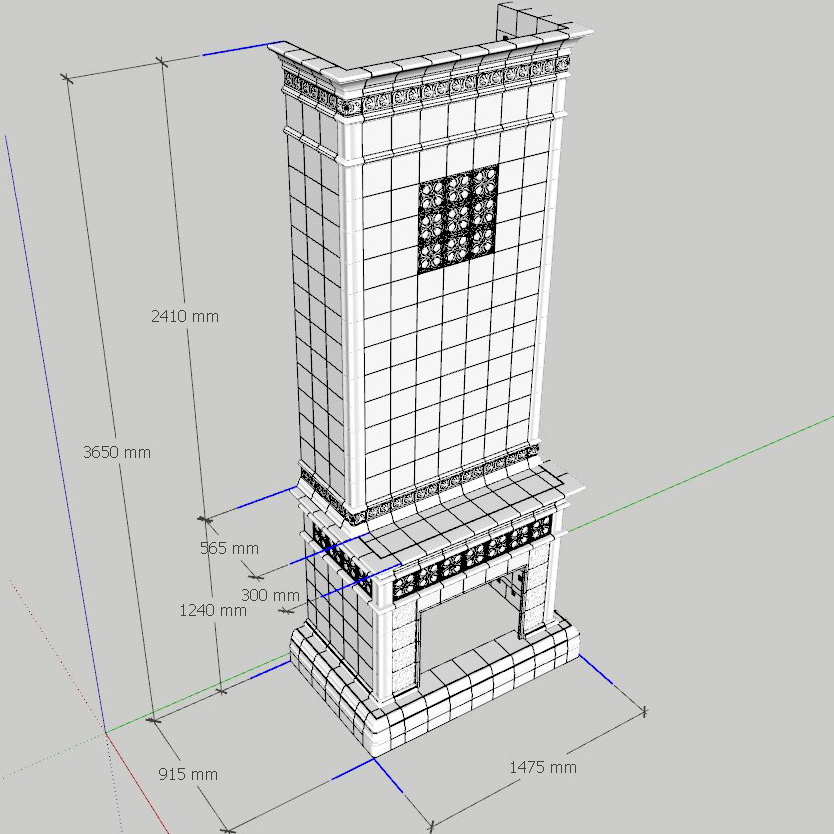Click the ornamental frieze above the firebox
Image resolution: width=834 pixels, height=834 pixels.
[471, 558]
